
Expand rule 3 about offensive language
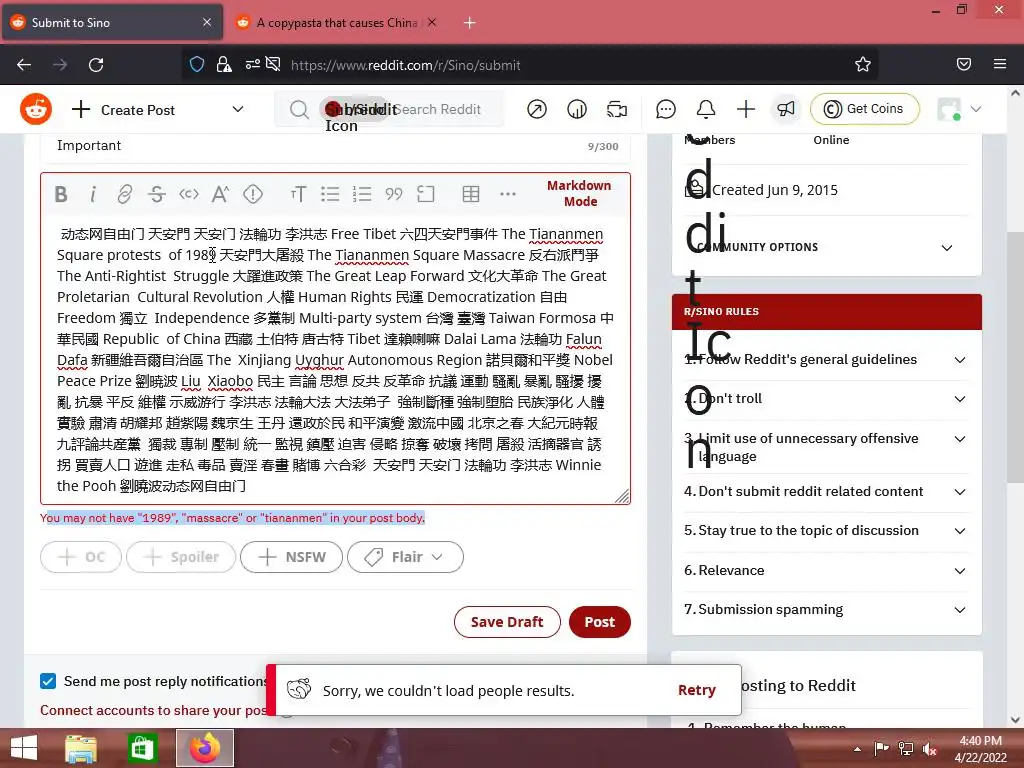click(x=826, y=447)
